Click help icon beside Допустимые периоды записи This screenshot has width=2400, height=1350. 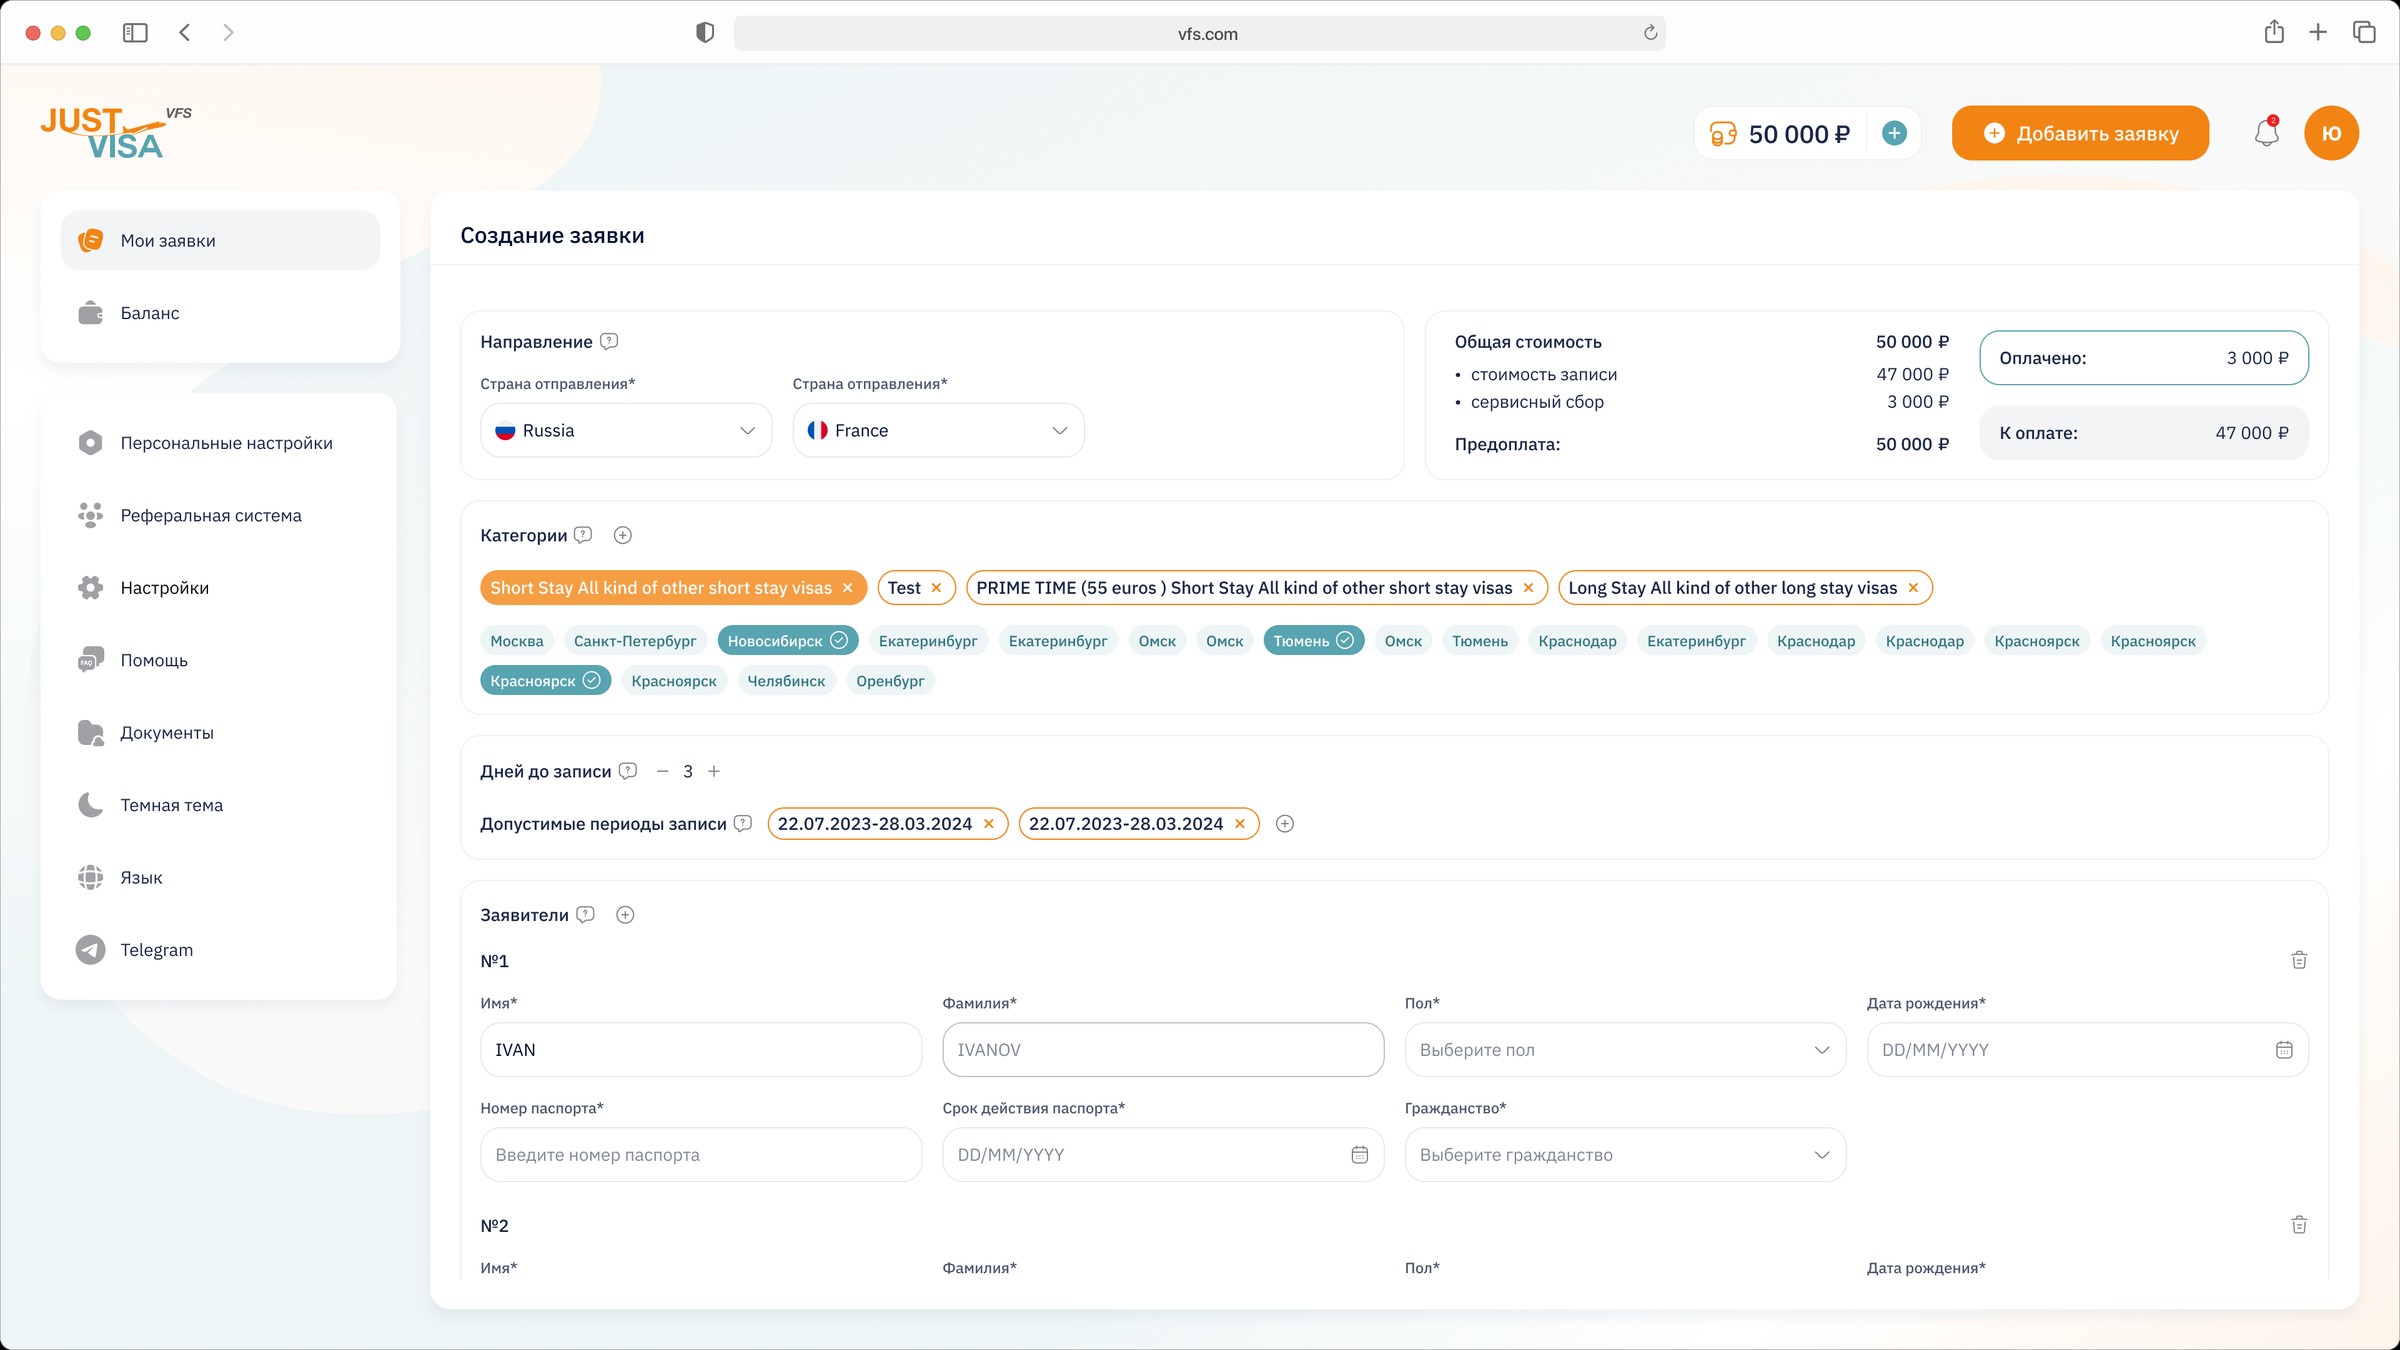click(743, 823)
